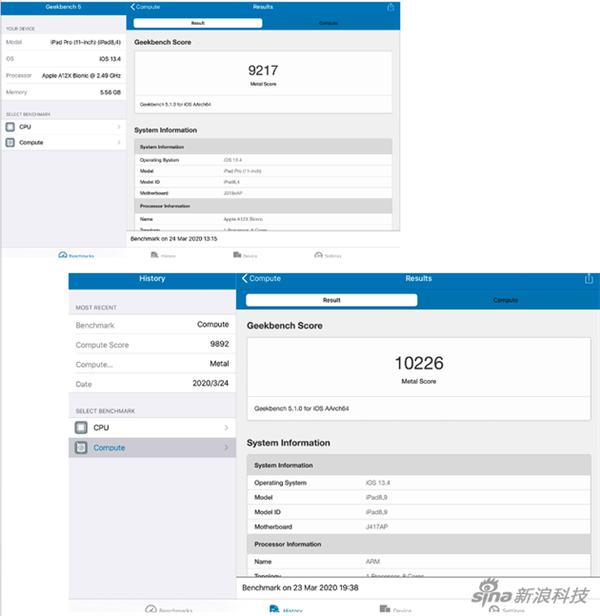Expand Compute chevron in upper sidebar

pos(119,142)
